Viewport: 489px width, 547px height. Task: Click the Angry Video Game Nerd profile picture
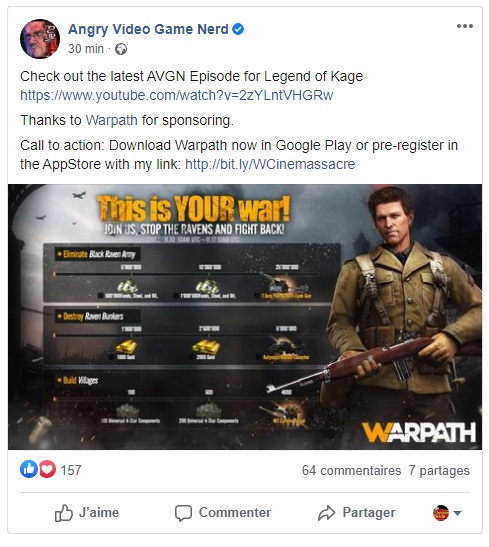[x=40, y=39]
